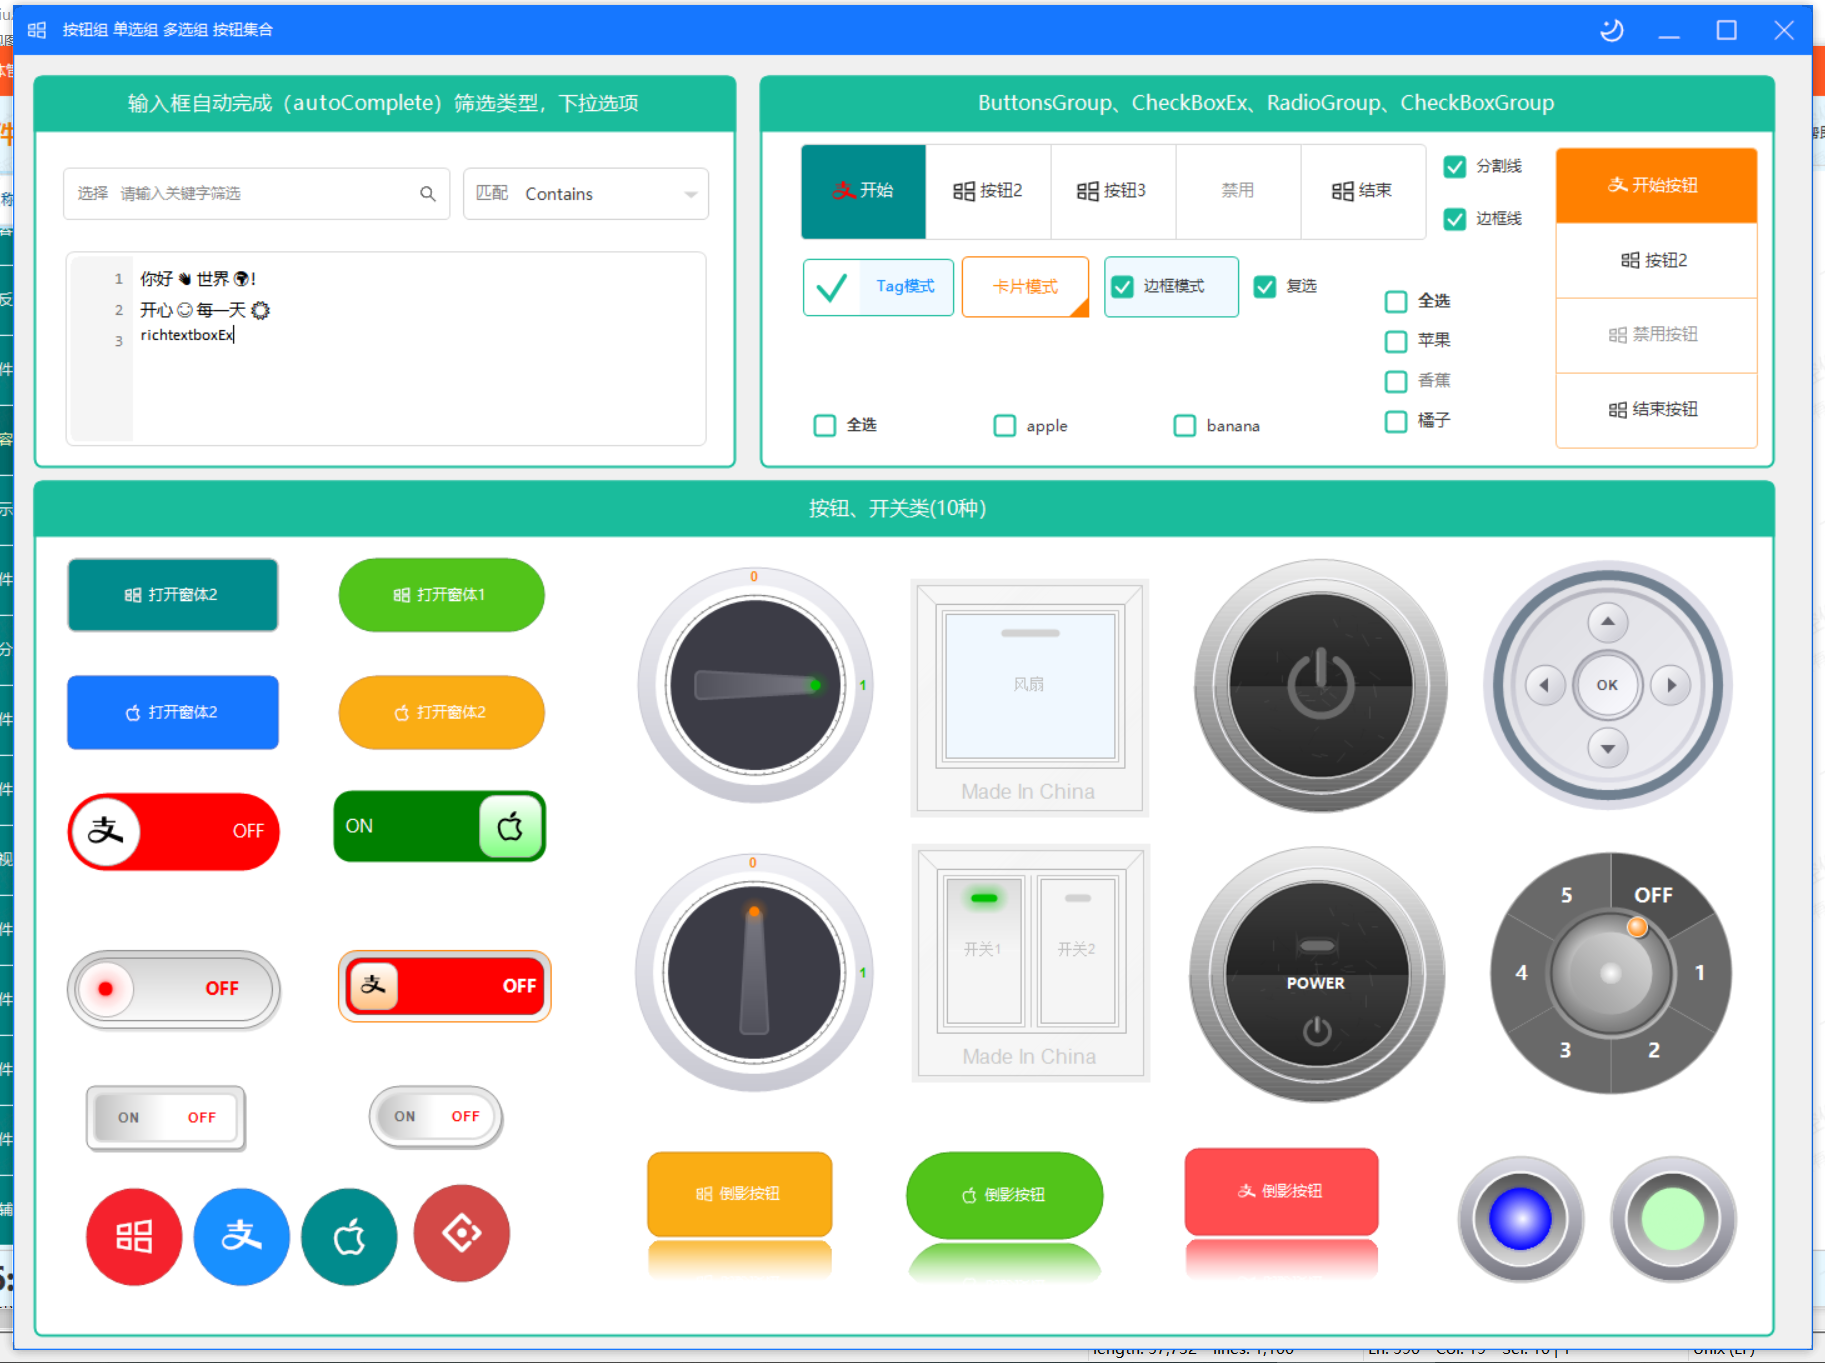Toggle the green ON switch with apple icon
The image size is (1825, 1363).
(440, 826)
